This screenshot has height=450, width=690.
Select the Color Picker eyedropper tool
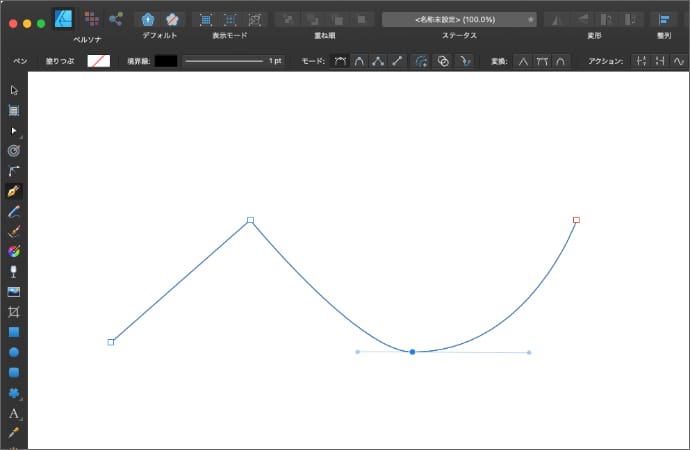tap(14, 433)
